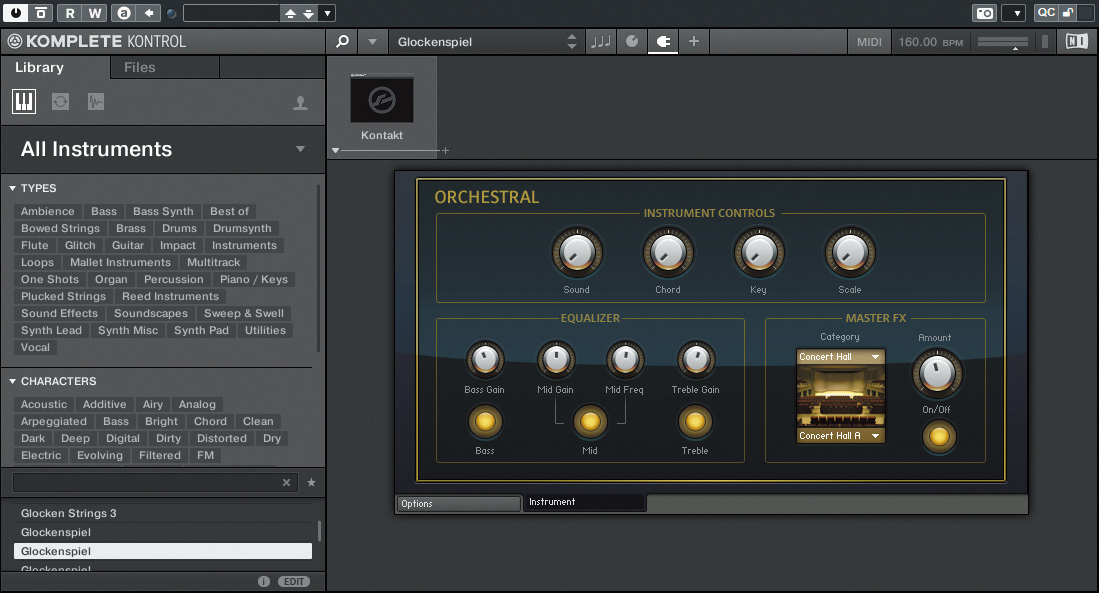Image resolution: width=1099 pixels, height=593 pixels.
Task: Collapse the plug-in chain triangle under Kontakt
Action: pos(336,150)
